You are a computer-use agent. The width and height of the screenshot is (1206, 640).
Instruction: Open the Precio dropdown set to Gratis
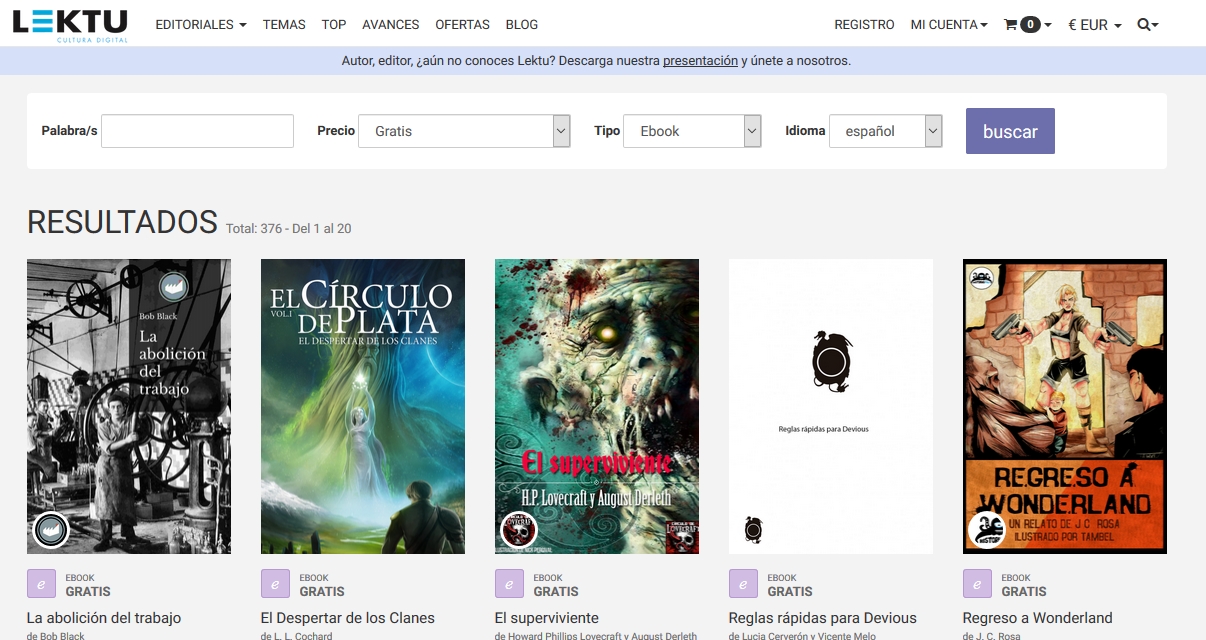(464, 131)
